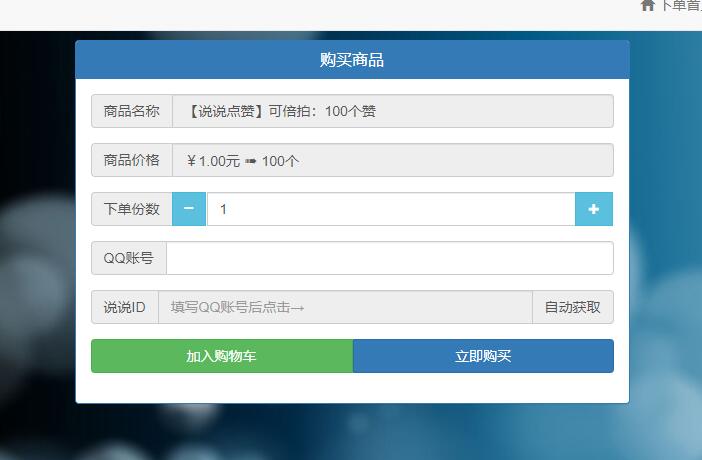Click the 购买商品 panel header
The width and height of the screenshot is (702, 460).
352,60
